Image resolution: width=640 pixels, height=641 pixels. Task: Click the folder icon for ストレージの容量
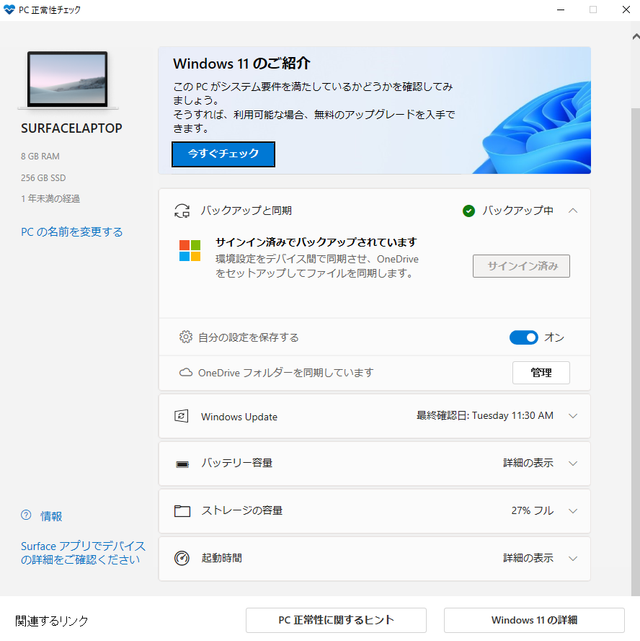pos(182,511)
